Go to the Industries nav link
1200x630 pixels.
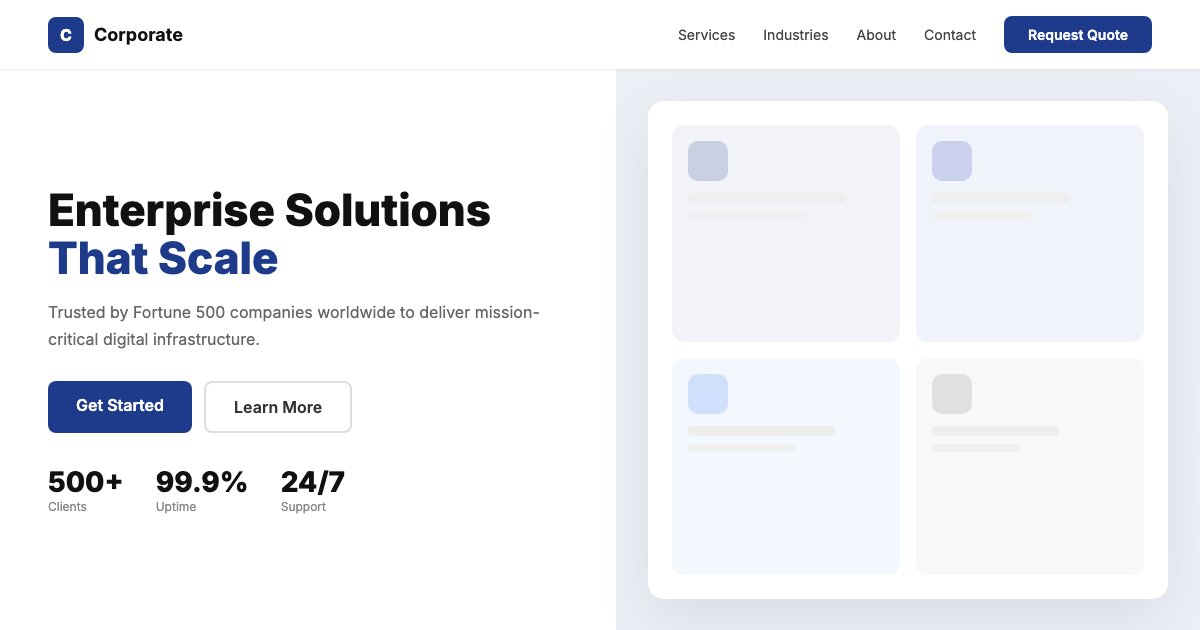pos(795,35)
